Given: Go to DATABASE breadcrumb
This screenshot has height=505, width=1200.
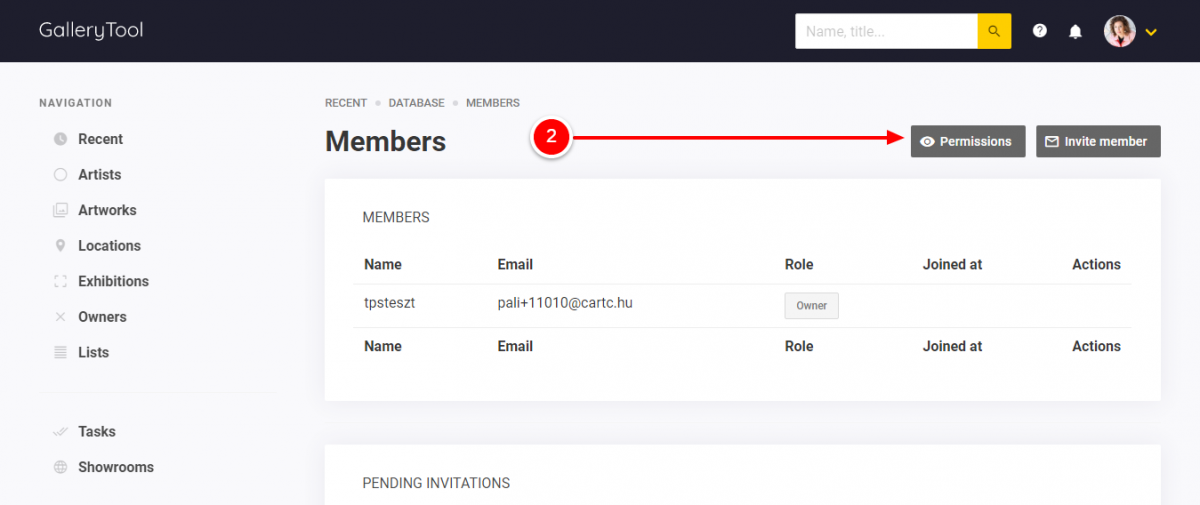Looking at the screenshot, I should (x=417, y=103).
